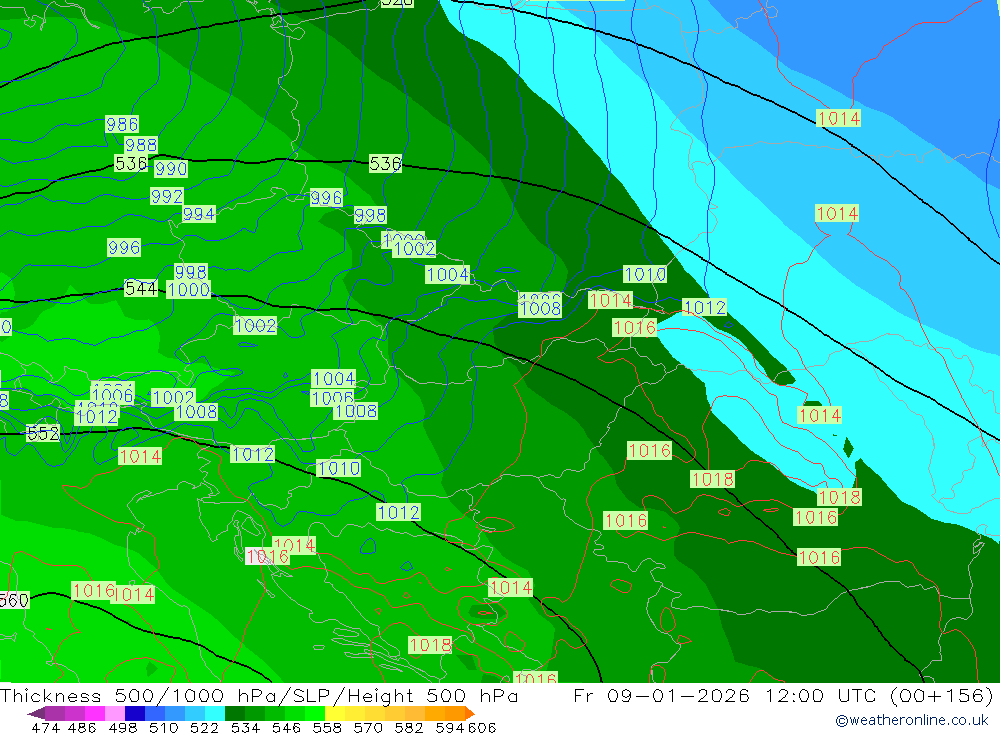Click the dark blue swatch above 510
The image size is (1000, 733).
point(135,713)
